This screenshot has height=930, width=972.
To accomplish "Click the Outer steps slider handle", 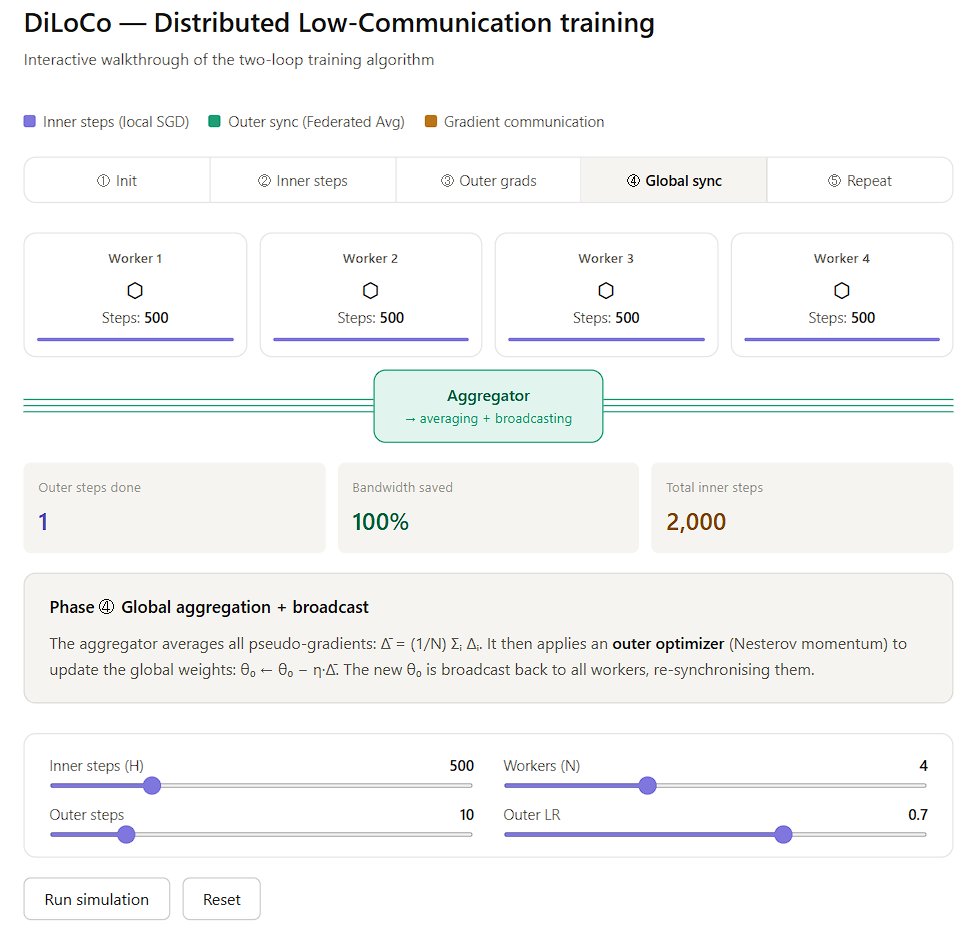I will click(x=126, y=835).
